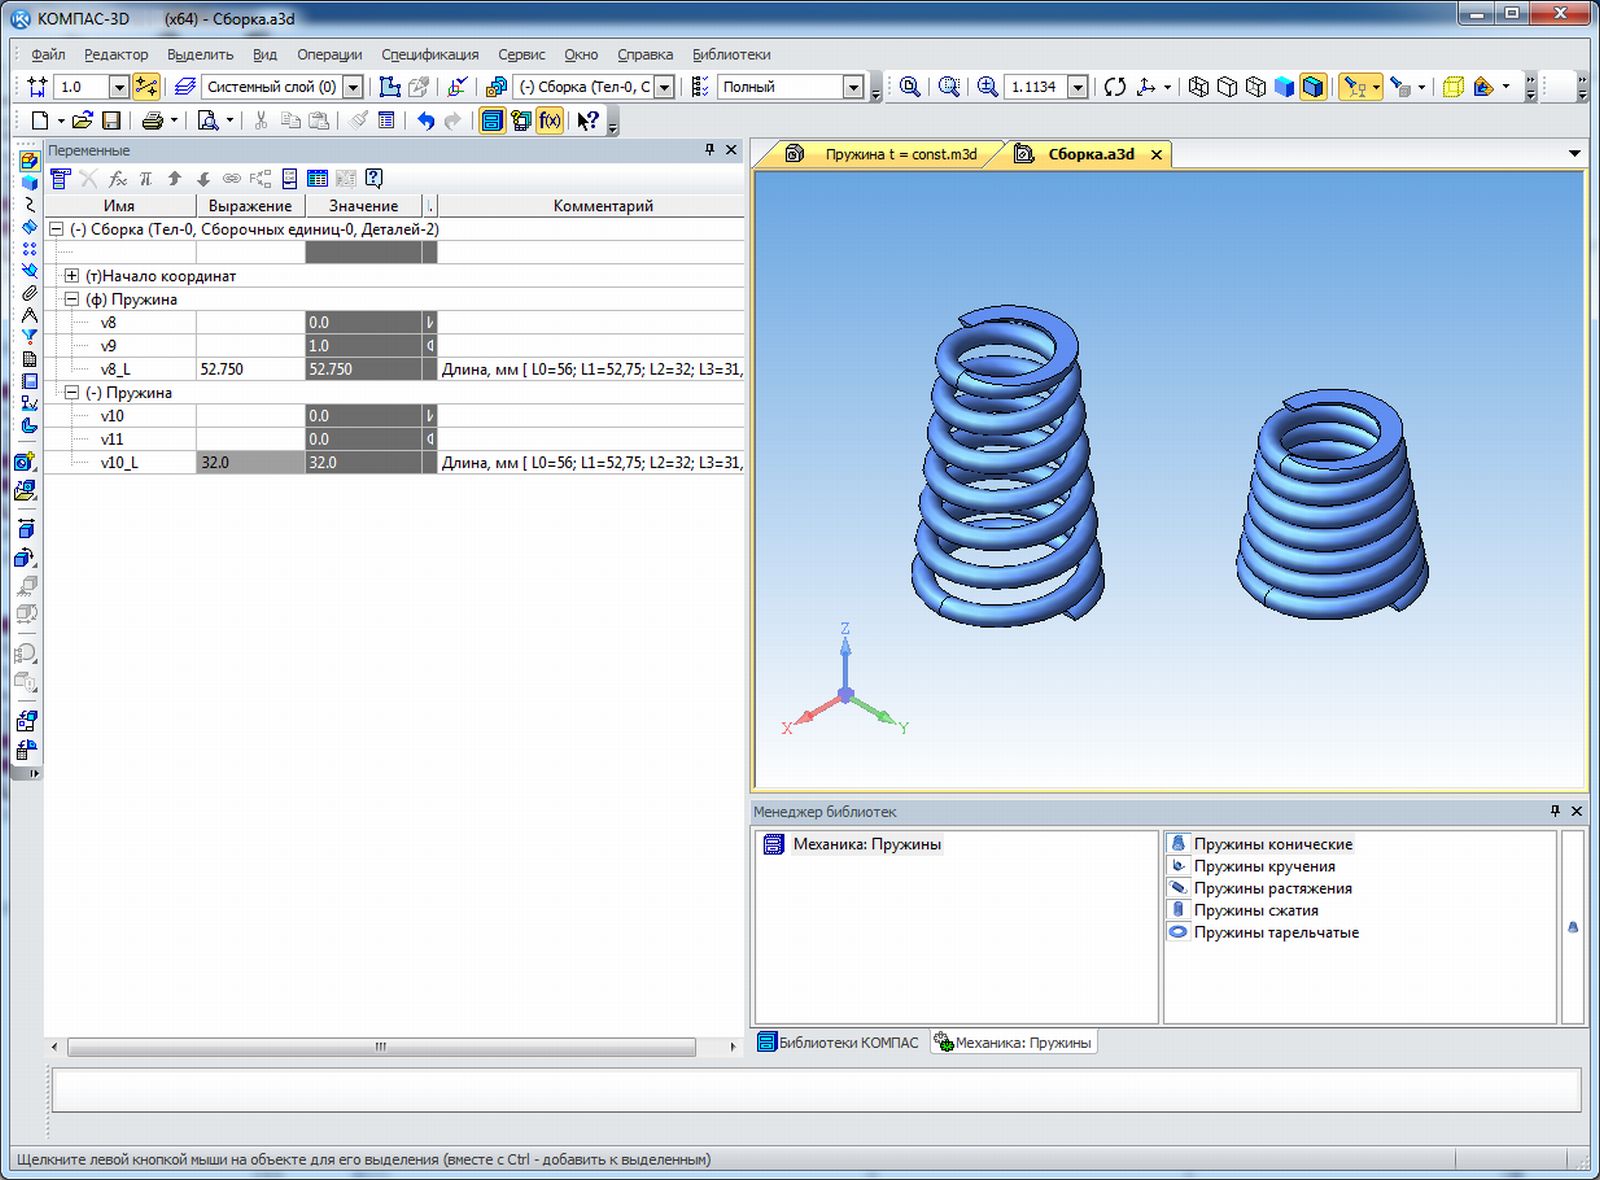This screenshot has width=1600, height=1180.
Task: Click the Save document icon
Action: [x=112, y=121]
